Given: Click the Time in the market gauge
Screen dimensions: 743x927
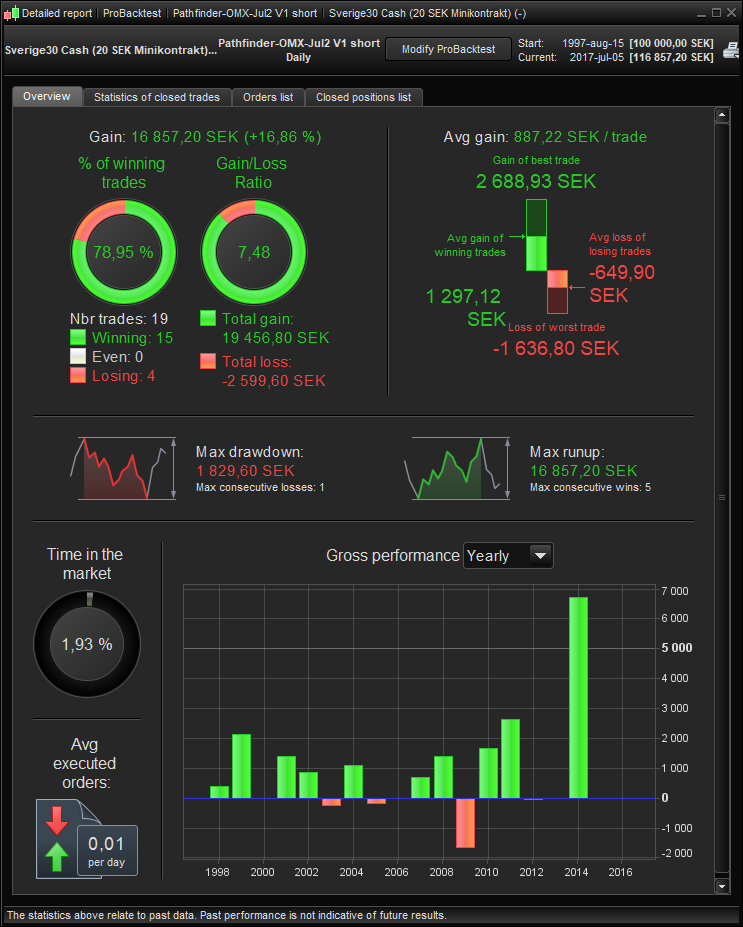Looking at the screenshot, I should click(x=87, y=644).
